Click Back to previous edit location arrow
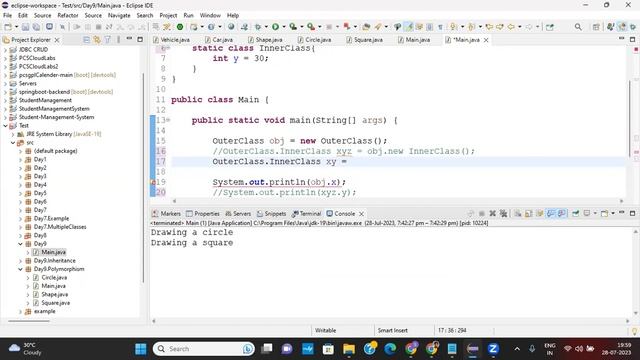The image size is (640, 360). pos(489,27)
